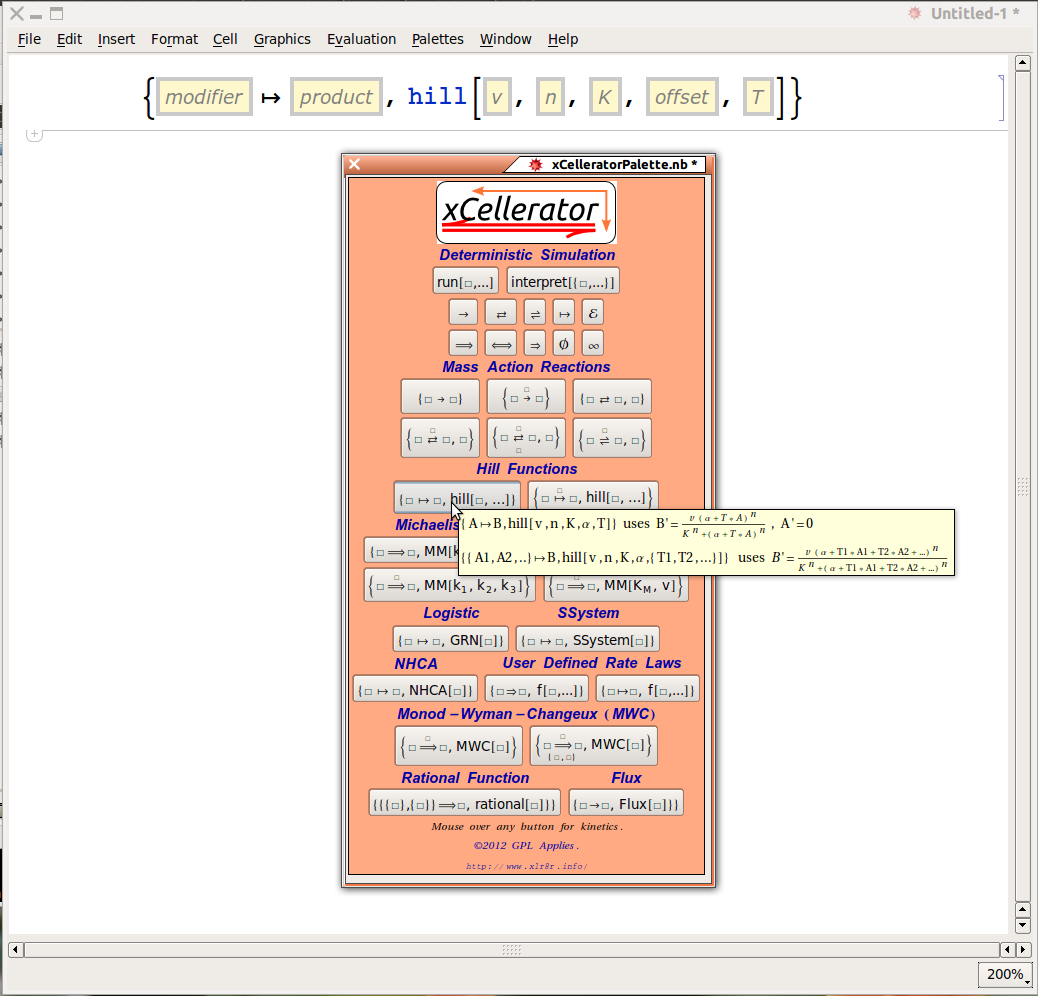Click the up arrow atop vertical scrollbar

(x=1023, y=63)
